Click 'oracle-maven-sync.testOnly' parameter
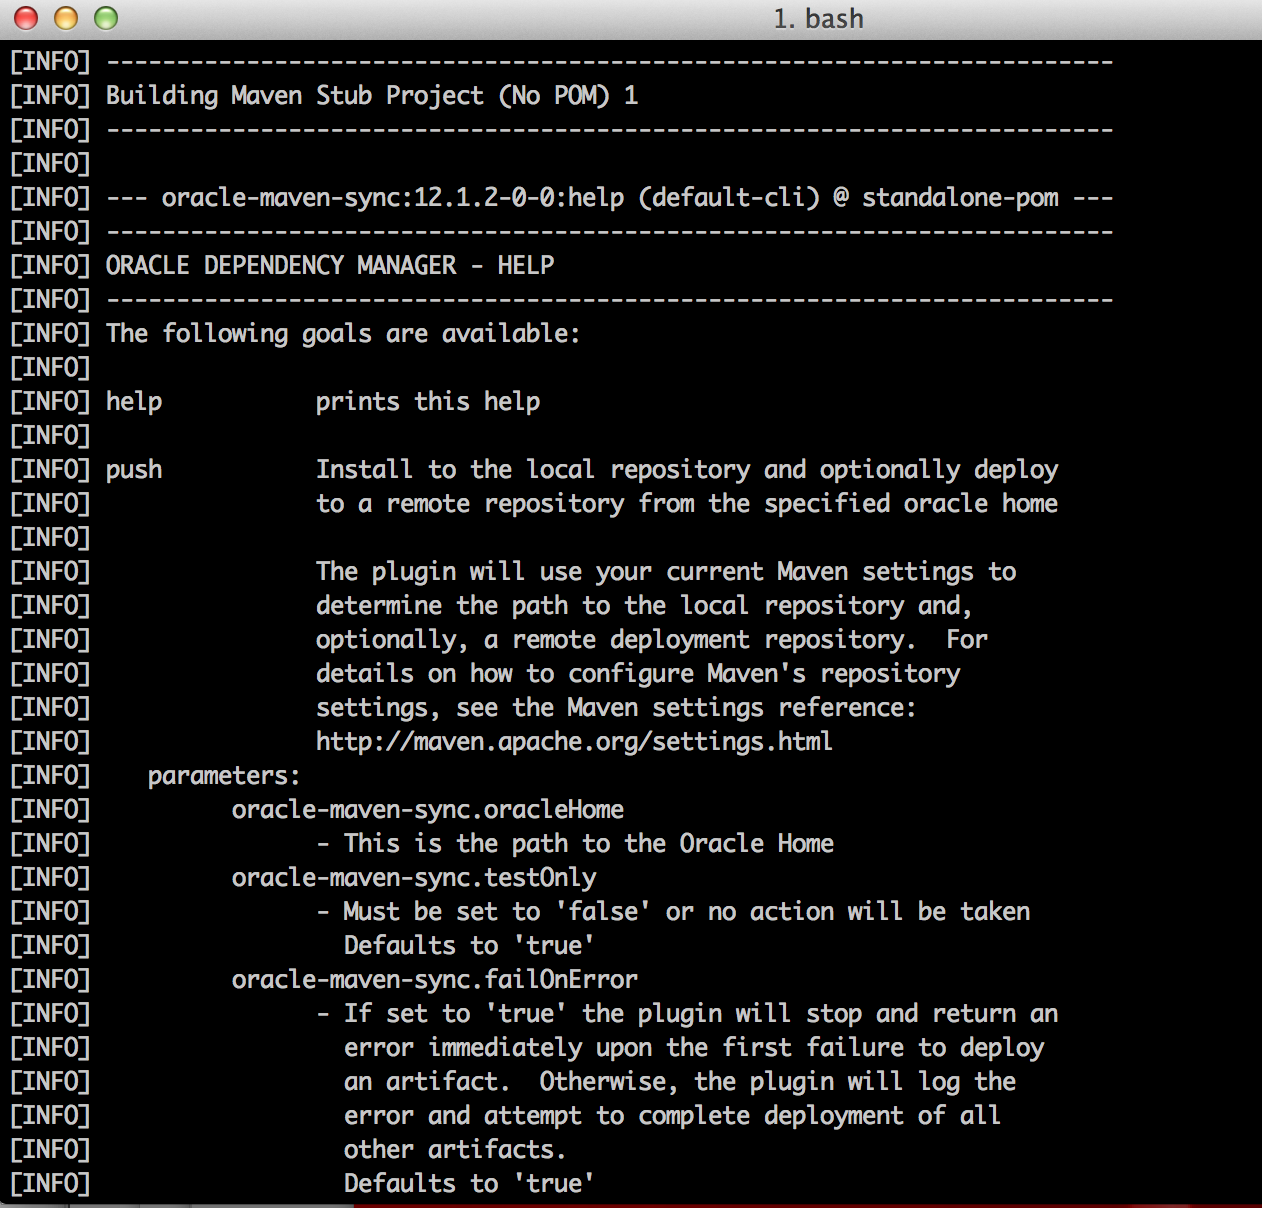The width and height of the screenshot is (1262, 1208). tap(414, 878)
